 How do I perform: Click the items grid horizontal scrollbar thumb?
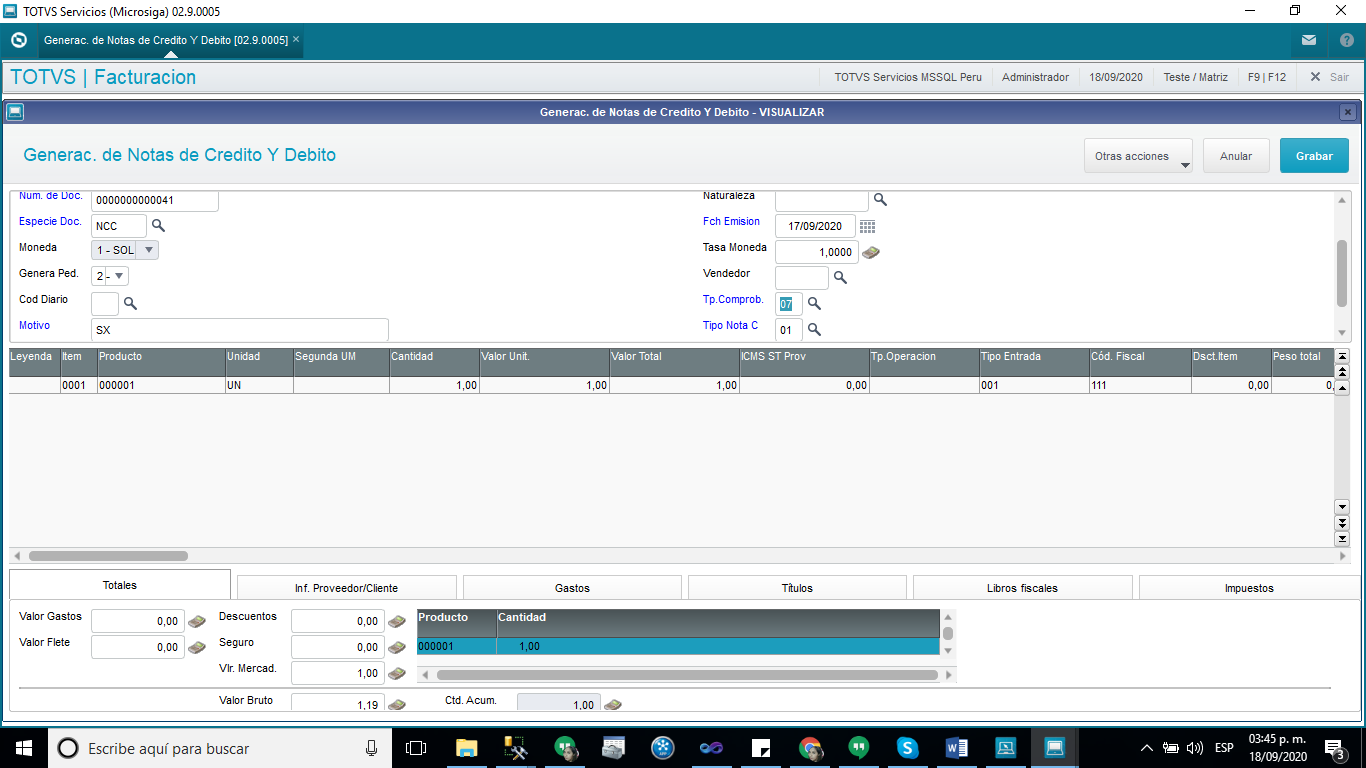click(108, 556)
